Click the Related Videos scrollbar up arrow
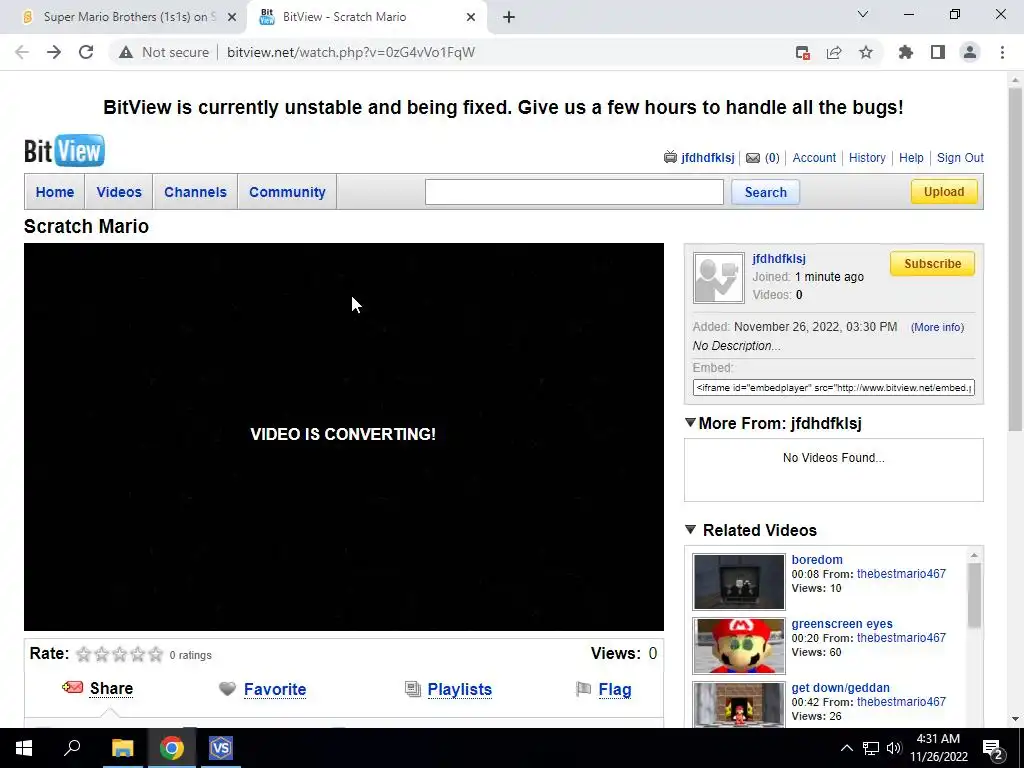Image resolution: width=1024 pixels, height=768 pixels. (974, 555)
